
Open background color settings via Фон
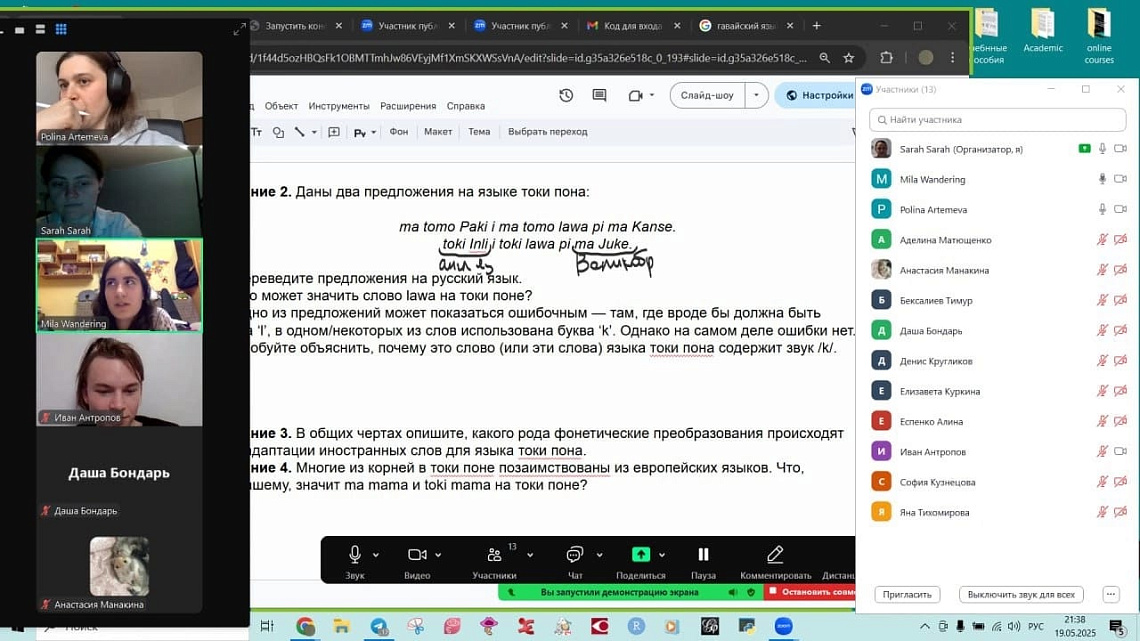coord(400,131)
